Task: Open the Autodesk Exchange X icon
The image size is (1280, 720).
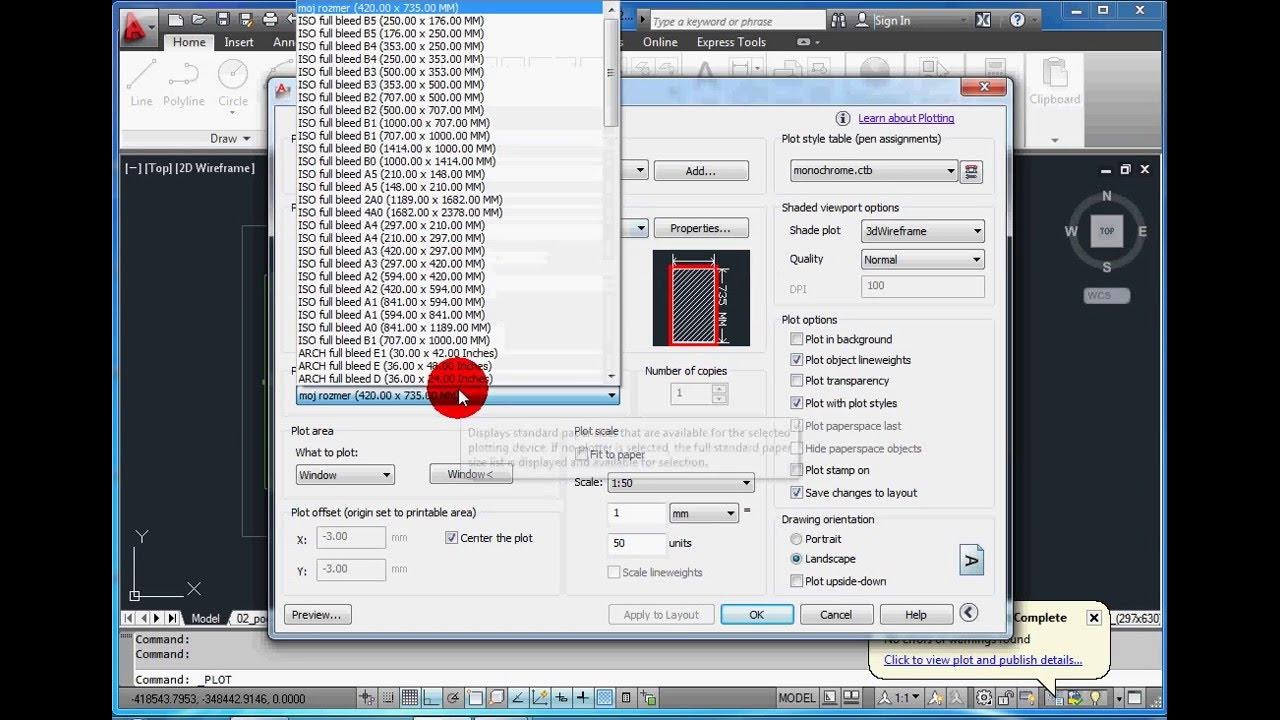Action: [x=983, y=20]
